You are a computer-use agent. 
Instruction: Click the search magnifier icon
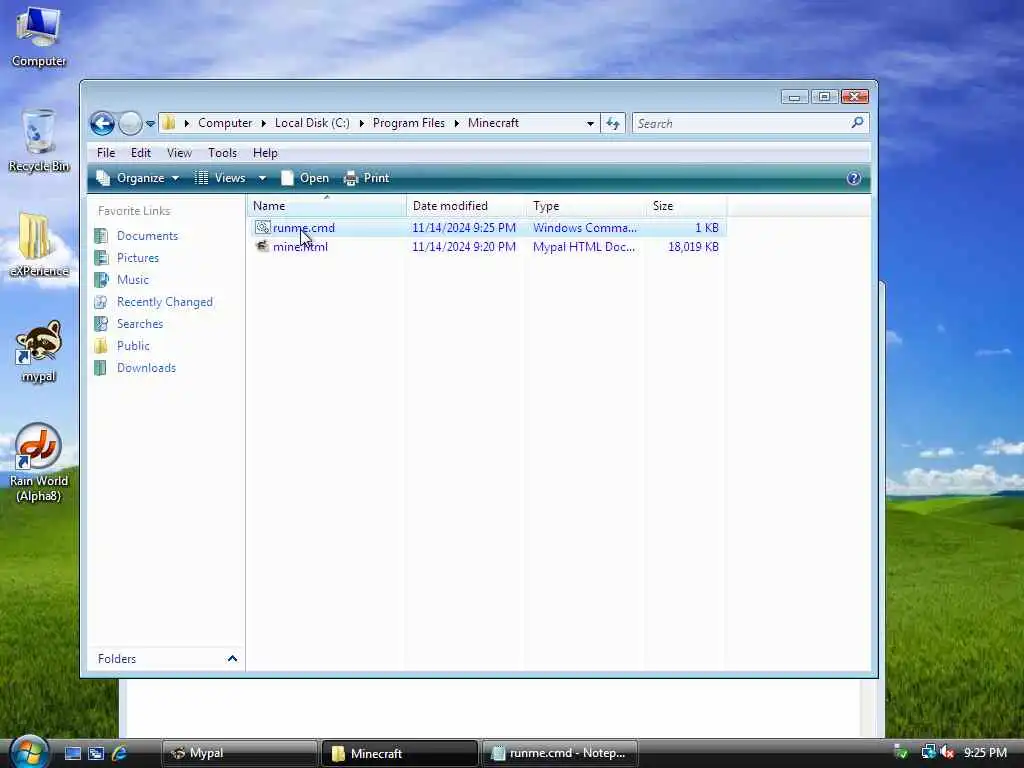[x=857, y=123]
